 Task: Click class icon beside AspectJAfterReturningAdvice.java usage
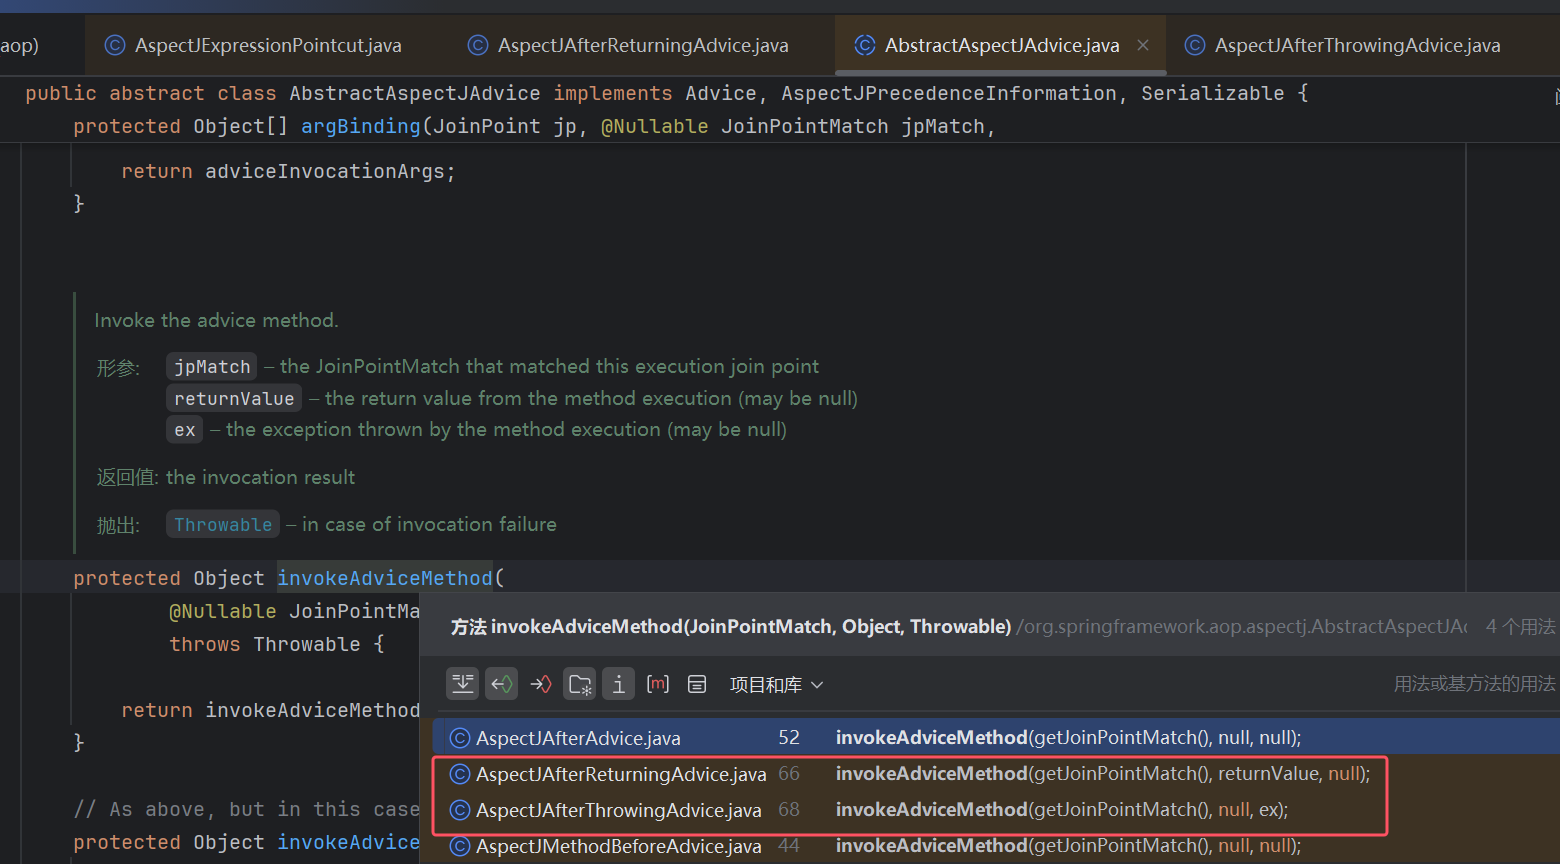point(460,774)
